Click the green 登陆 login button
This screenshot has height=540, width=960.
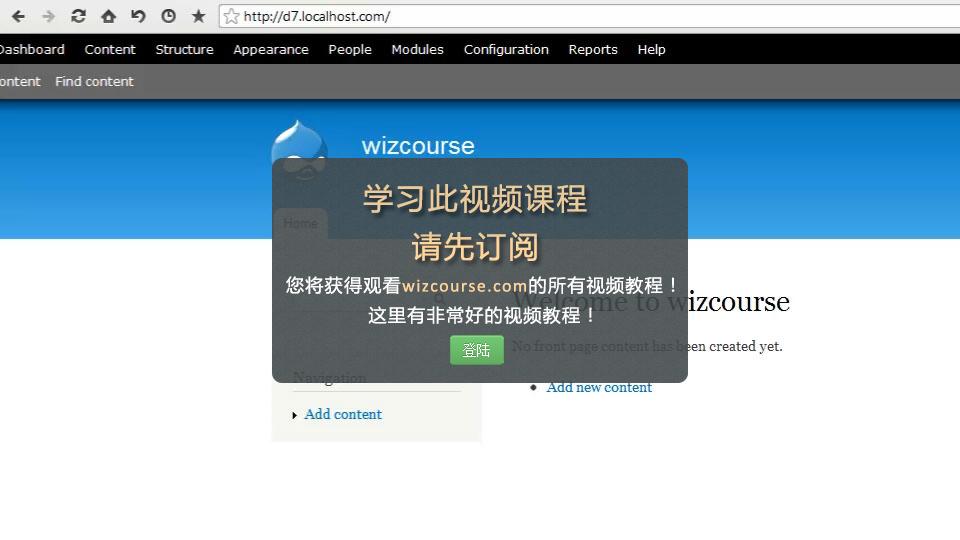click(477, 350)
